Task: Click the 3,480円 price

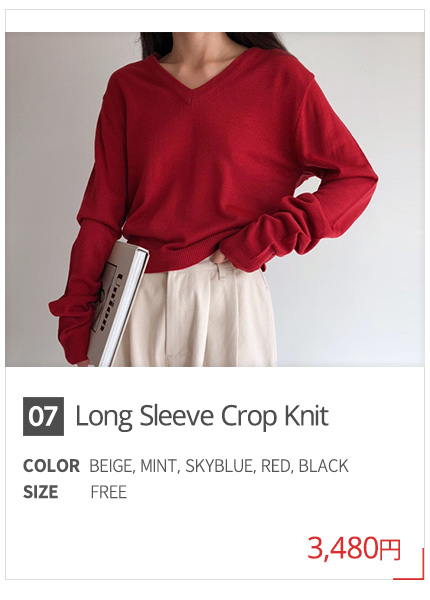Action: [x=354, y=548]
